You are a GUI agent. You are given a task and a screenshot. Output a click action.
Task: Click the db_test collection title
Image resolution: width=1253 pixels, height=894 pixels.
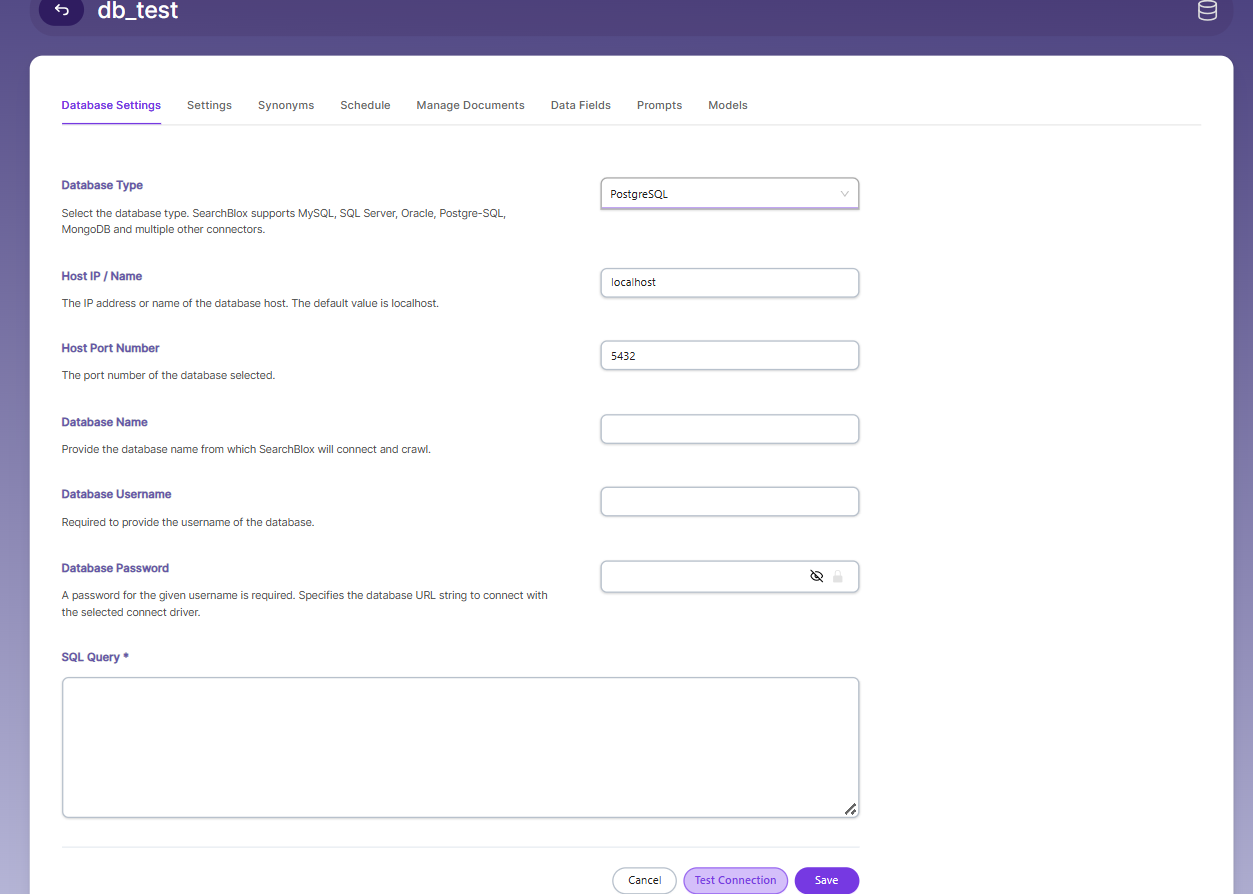click(138, 11)
